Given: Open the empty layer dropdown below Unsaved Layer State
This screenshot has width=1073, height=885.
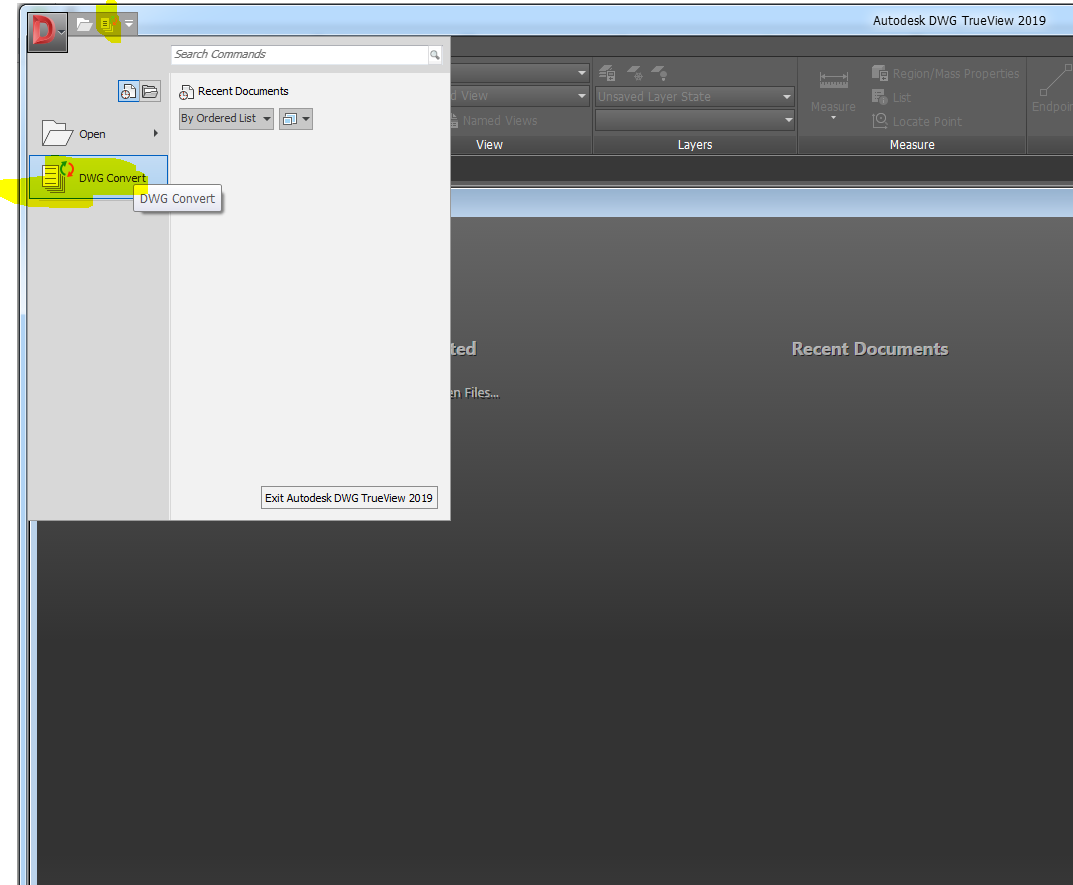Looking at the screenshot, I should click(695, 120).
